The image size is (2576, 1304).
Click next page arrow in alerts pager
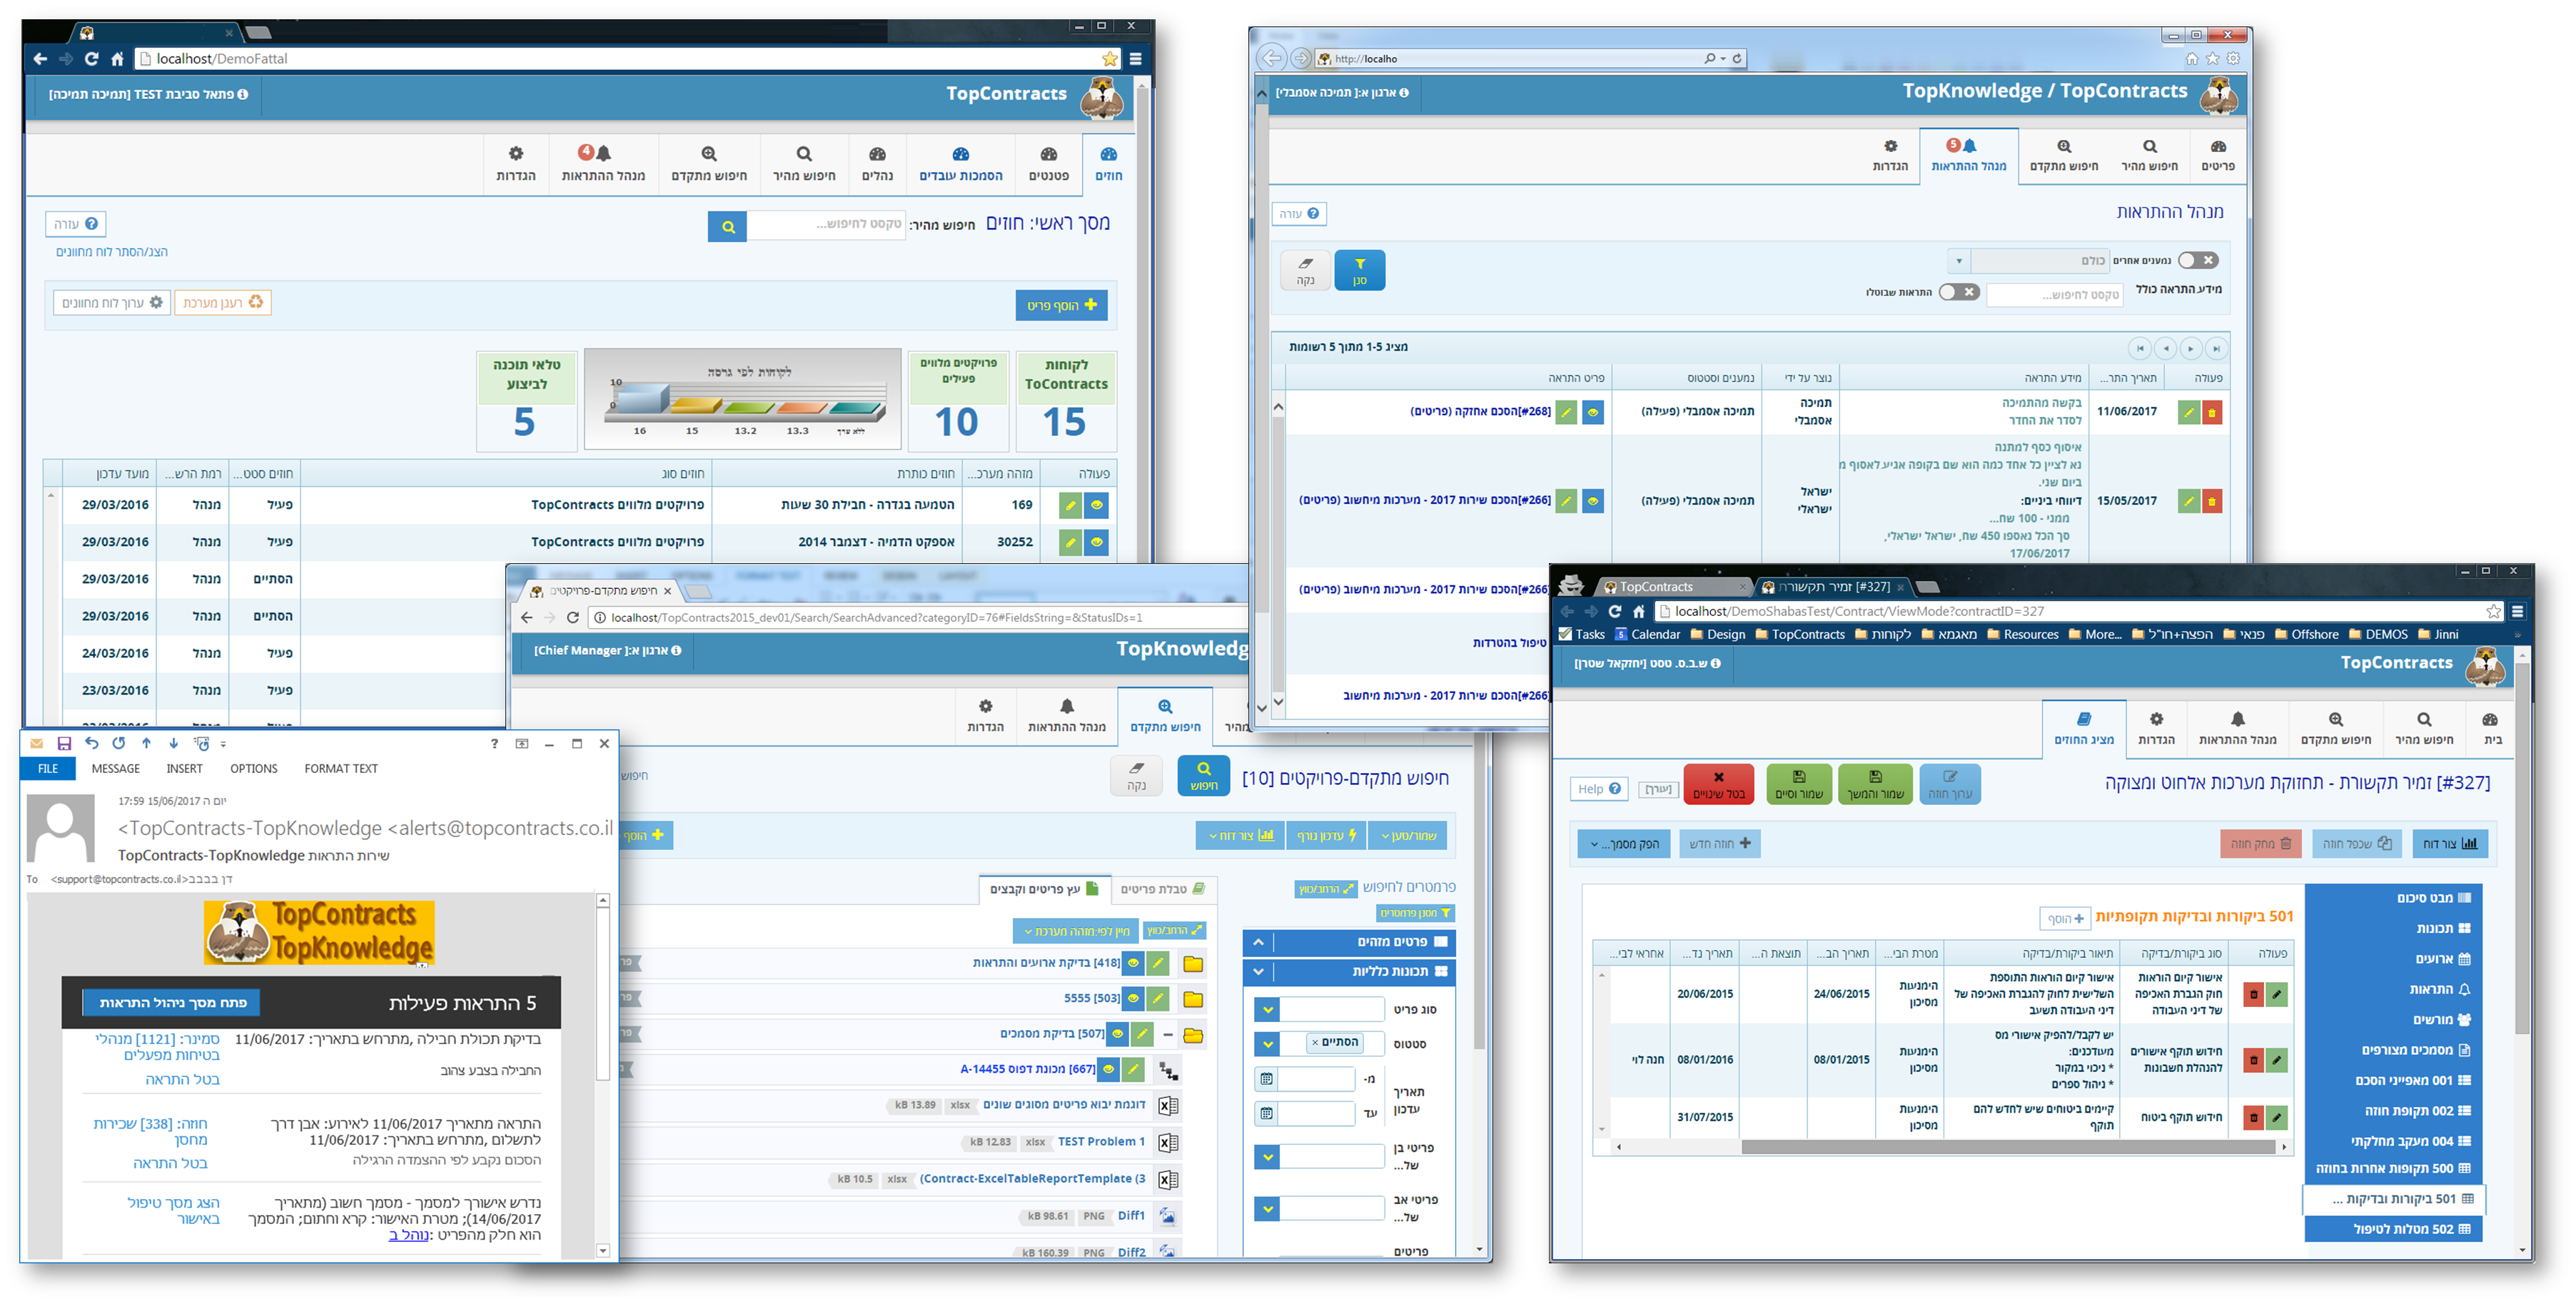[x=2191, y=348]
